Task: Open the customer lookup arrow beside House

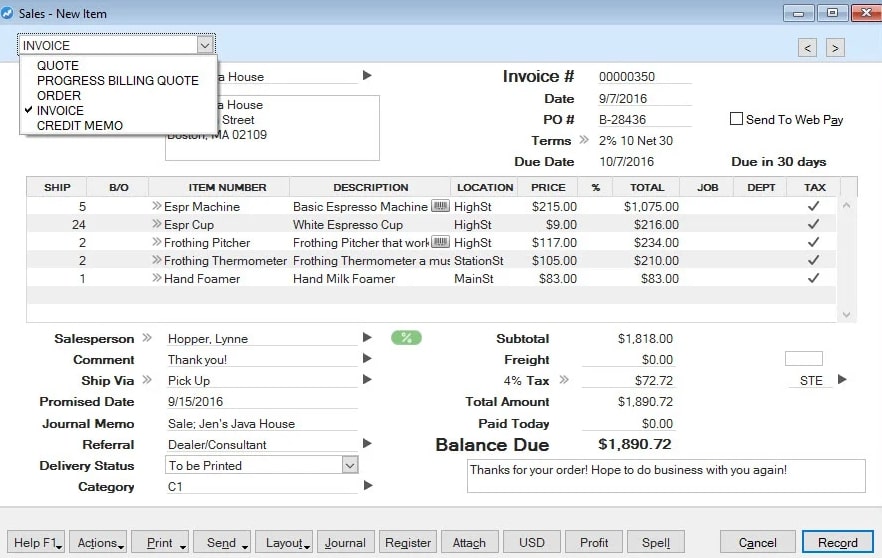Action: pos(367,75)
